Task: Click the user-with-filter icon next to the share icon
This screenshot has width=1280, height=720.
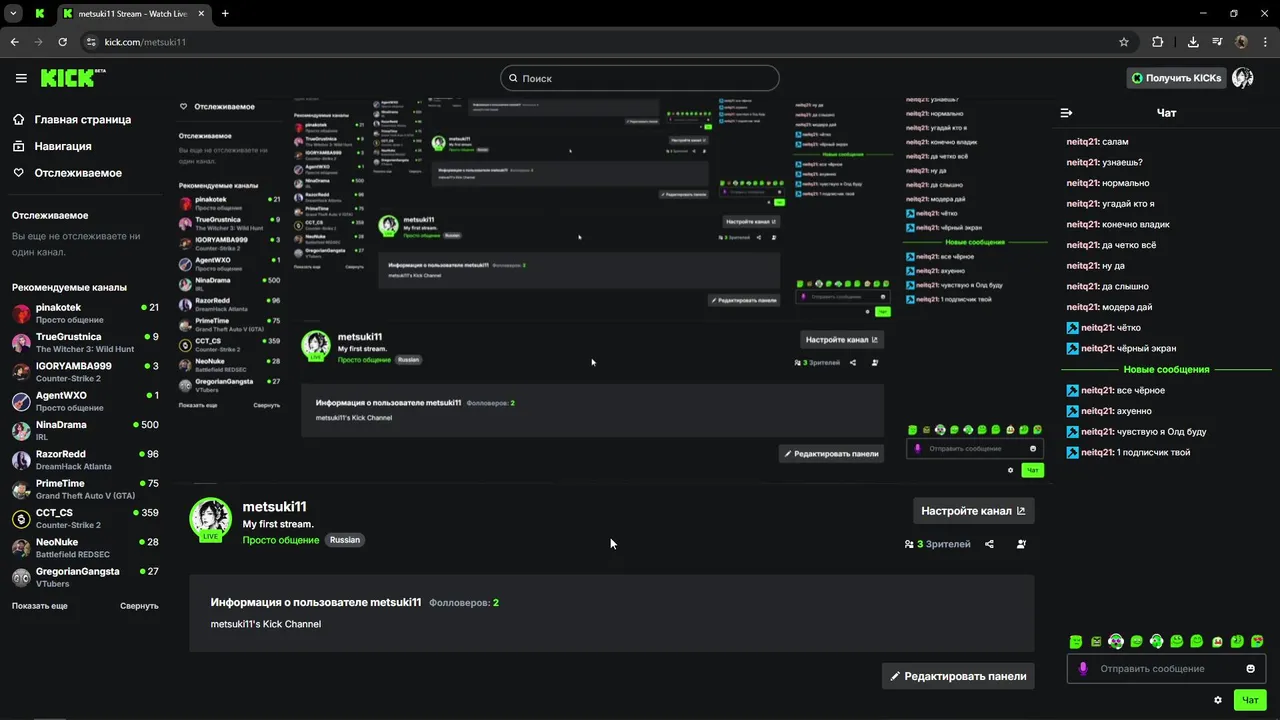Action: (x=1021, y=544)
